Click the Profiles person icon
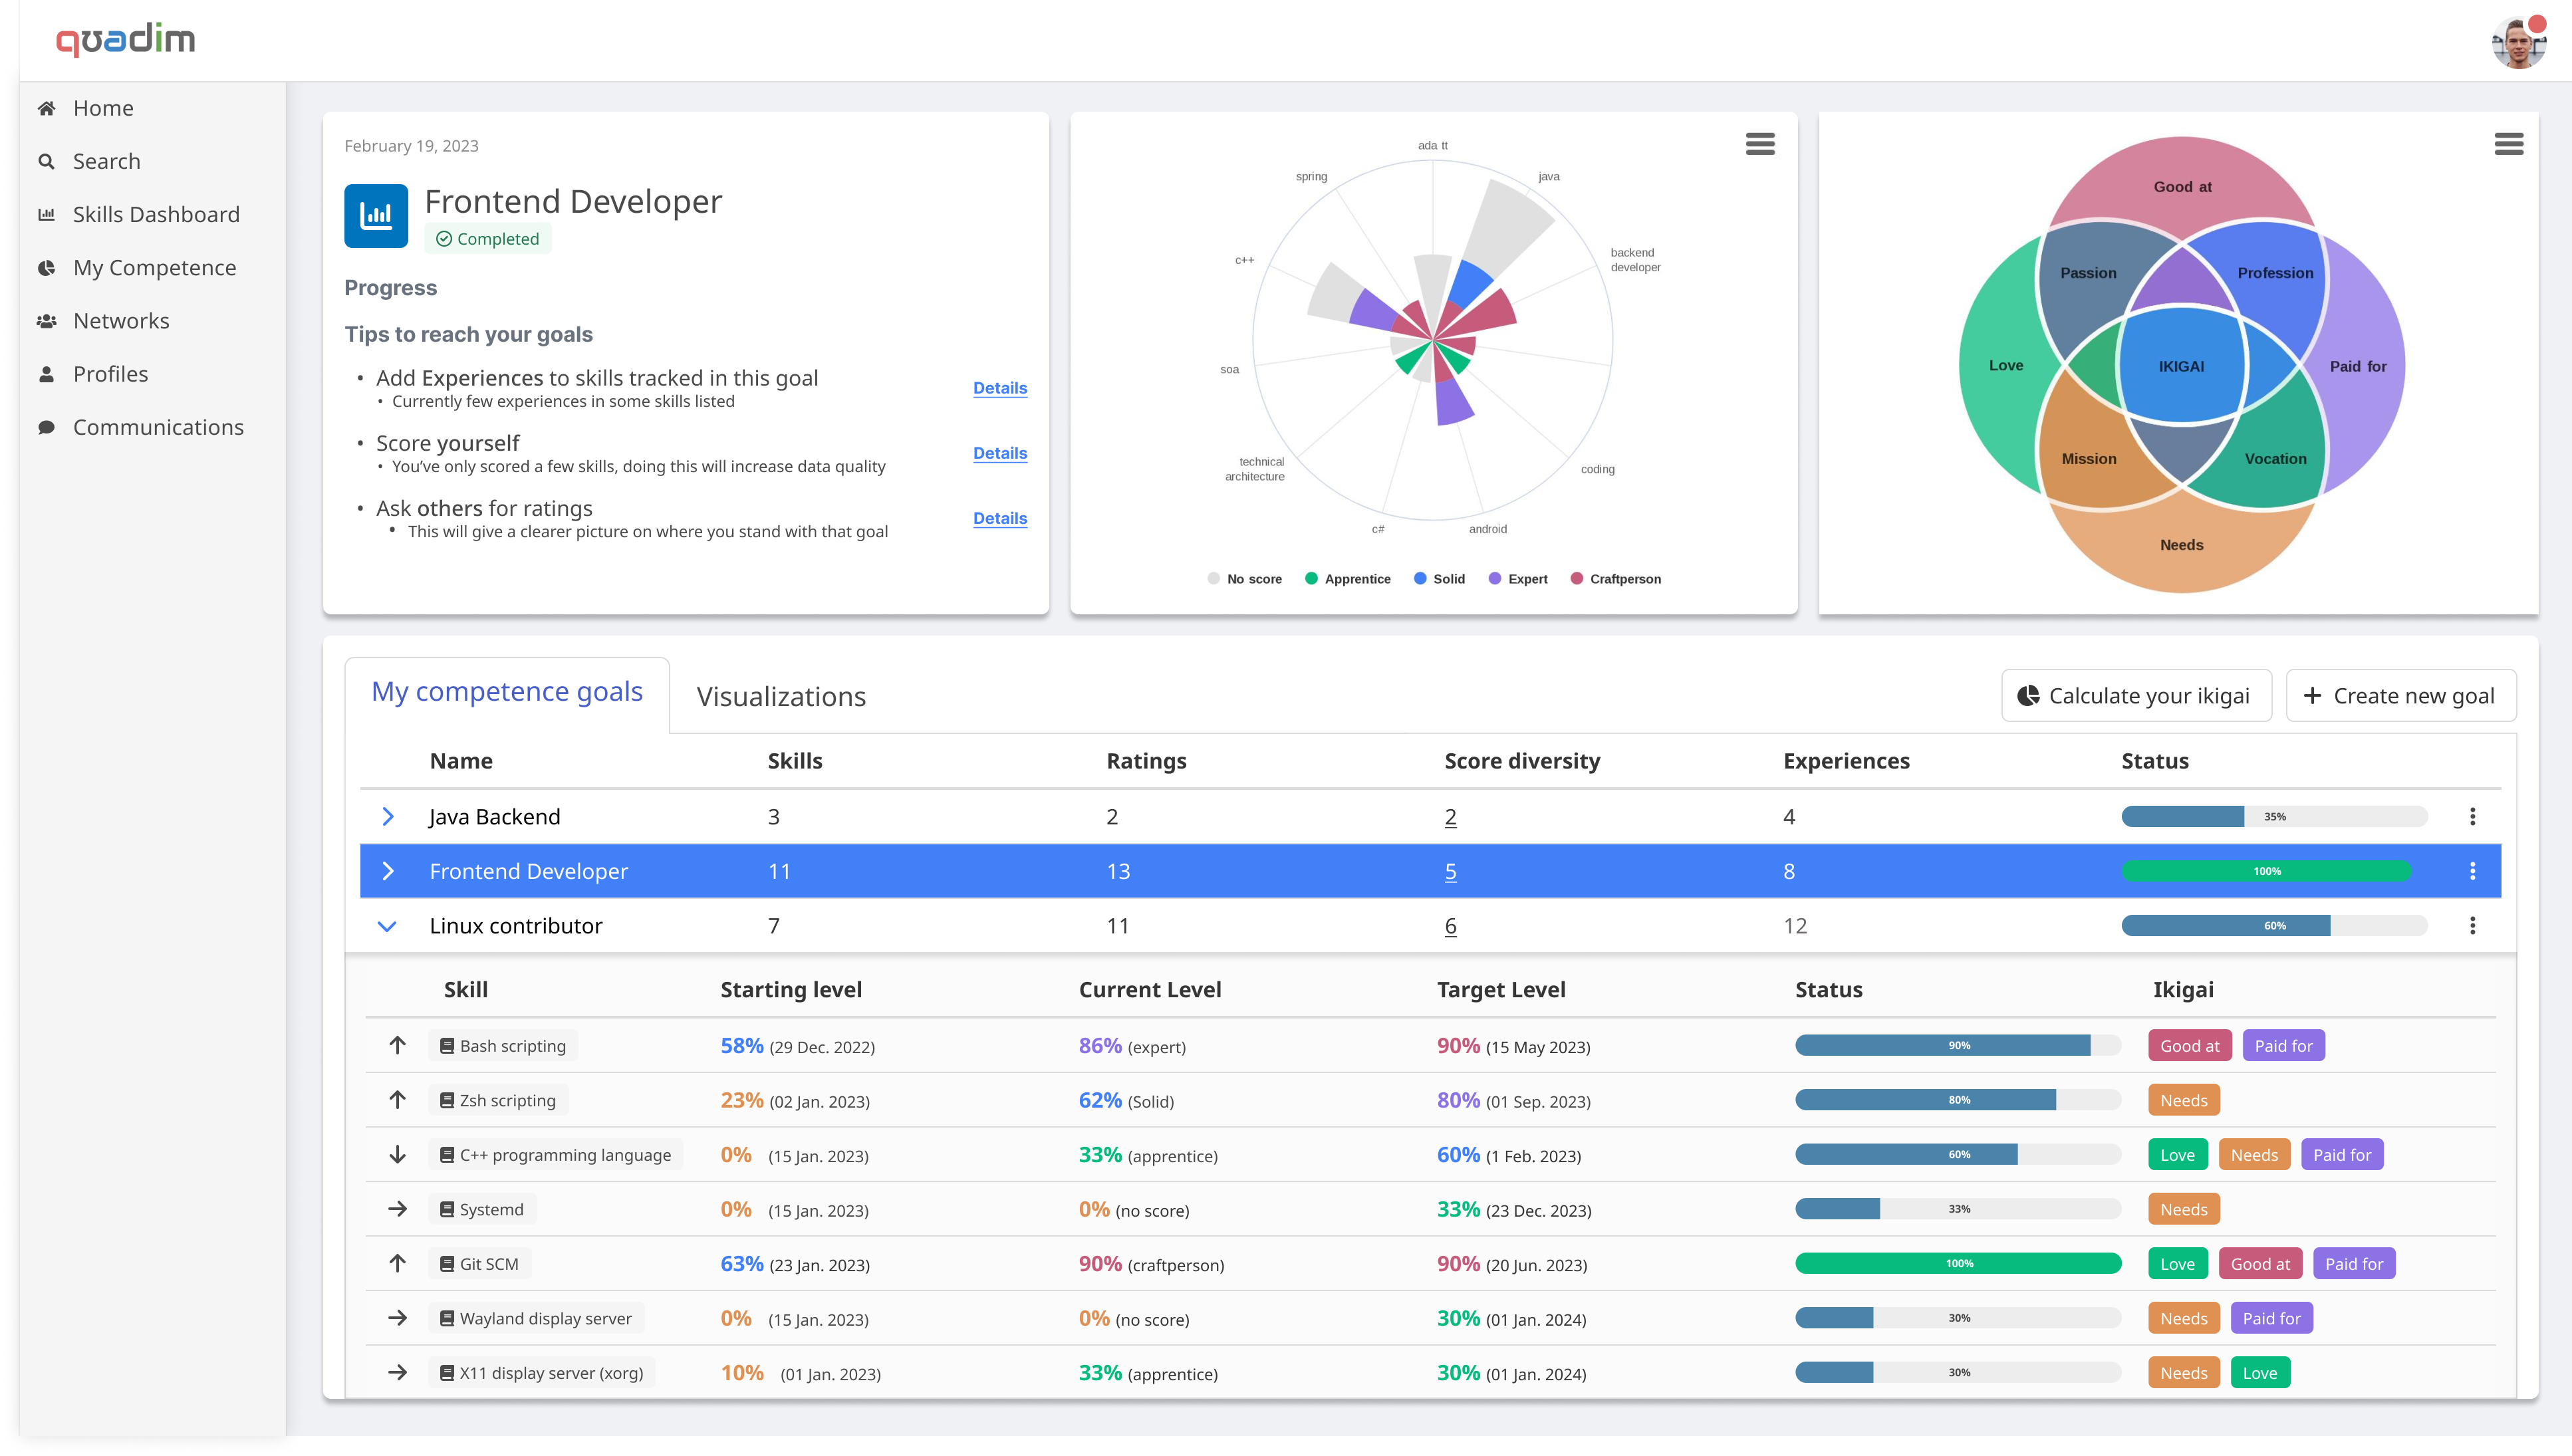This screenshot has width=2572, height=1456. 46,374
